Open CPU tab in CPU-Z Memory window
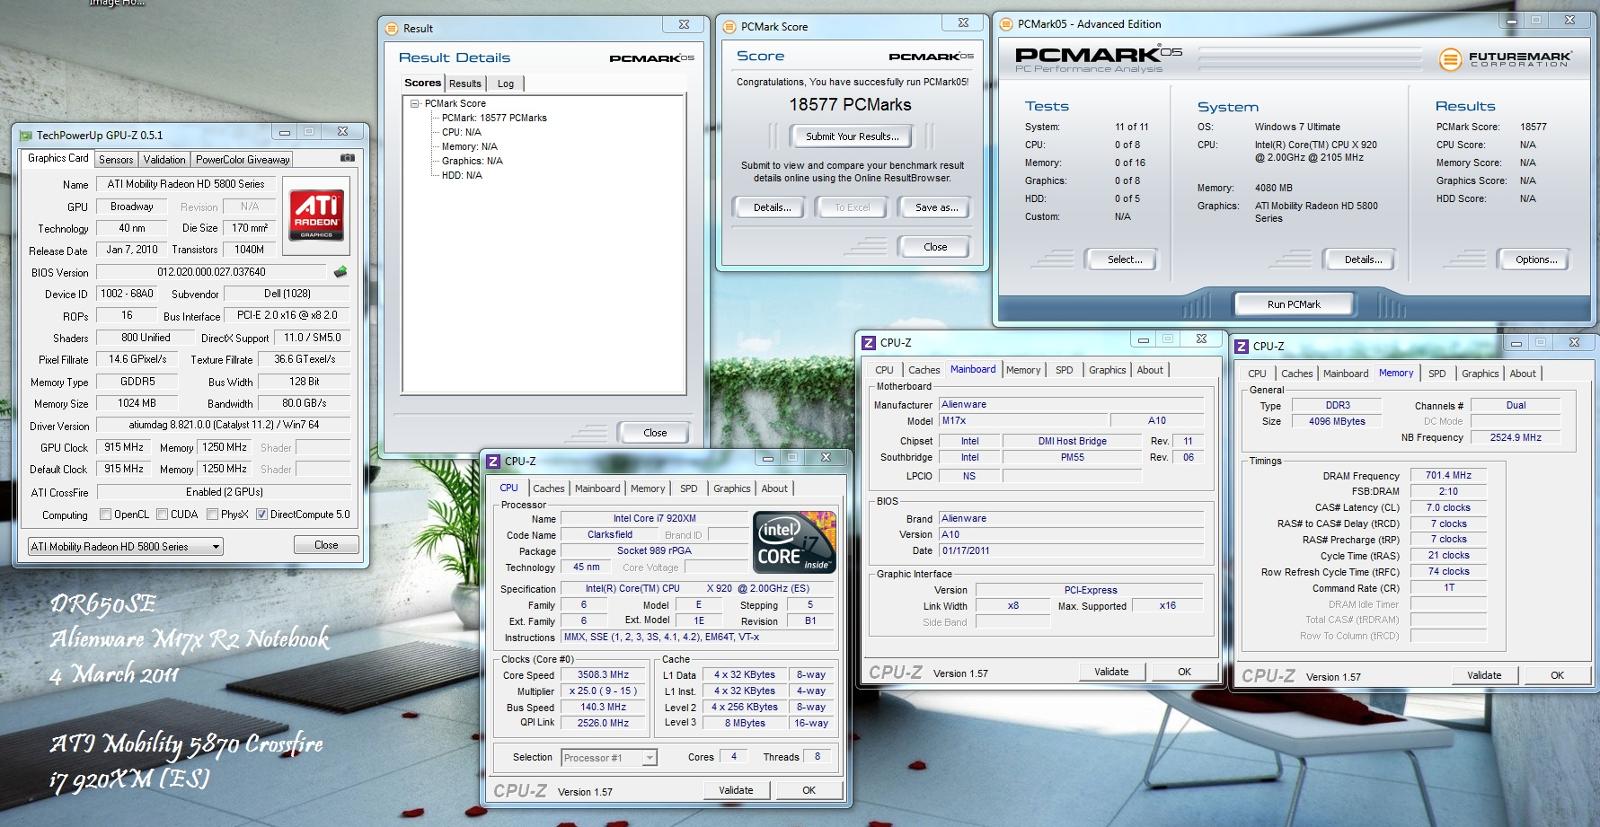 click(x=1257, y=373)
